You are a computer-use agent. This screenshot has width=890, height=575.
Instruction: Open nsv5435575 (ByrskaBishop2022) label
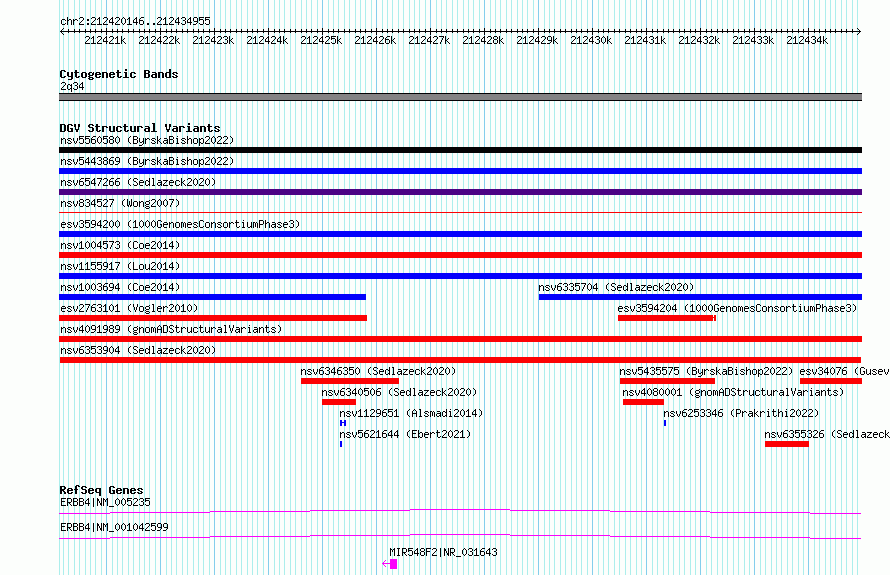706,371
